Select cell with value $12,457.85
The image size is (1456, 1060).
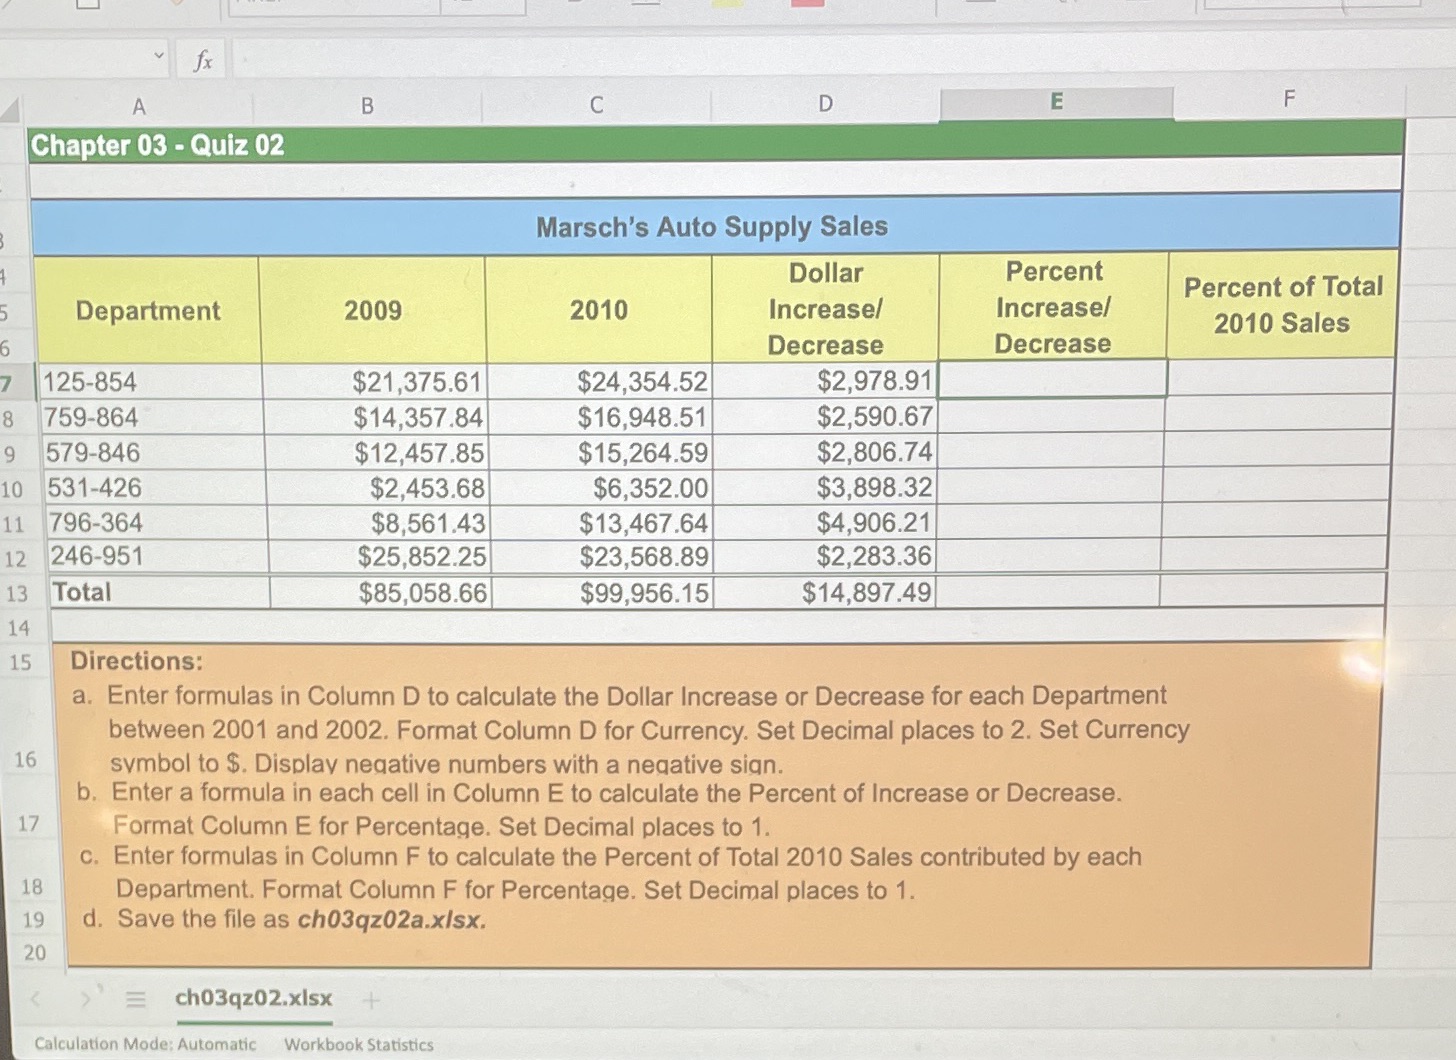click(377, 453)
